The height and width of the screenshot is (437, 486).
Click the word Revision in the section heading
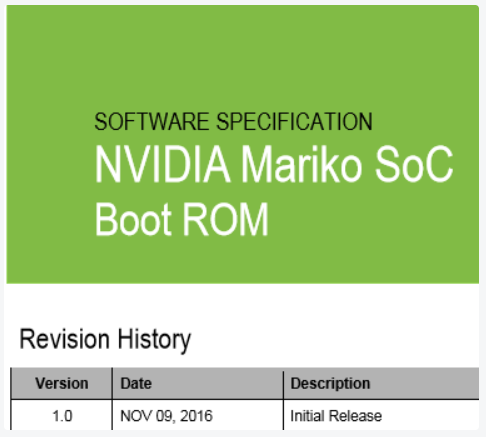coord(65,339)
